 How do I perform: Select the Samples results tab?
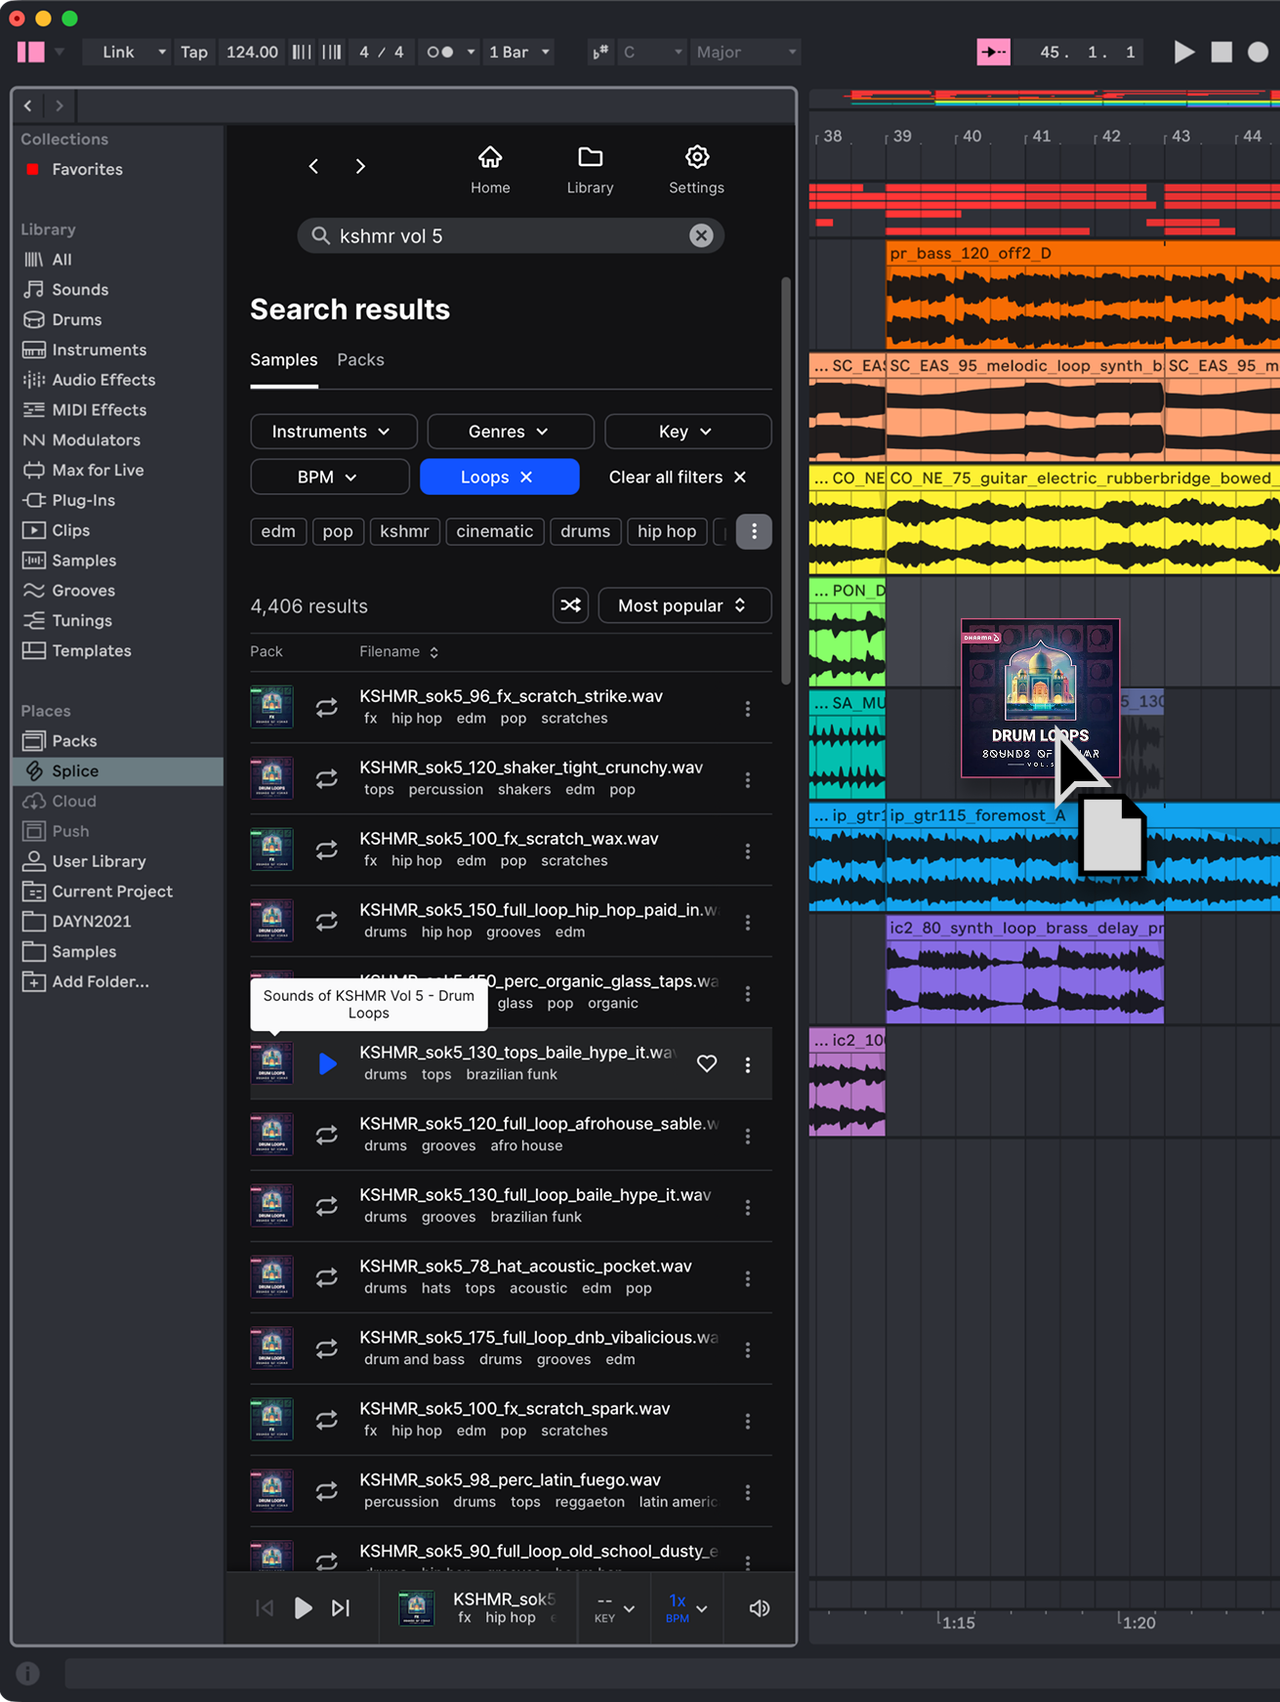coord(284,359)
